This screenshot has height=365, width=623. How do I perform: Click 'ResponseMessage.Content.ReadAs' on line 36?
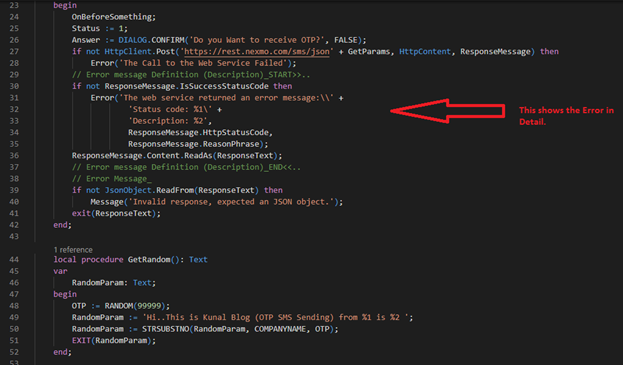pyautogui.click(x=142, y=155)
